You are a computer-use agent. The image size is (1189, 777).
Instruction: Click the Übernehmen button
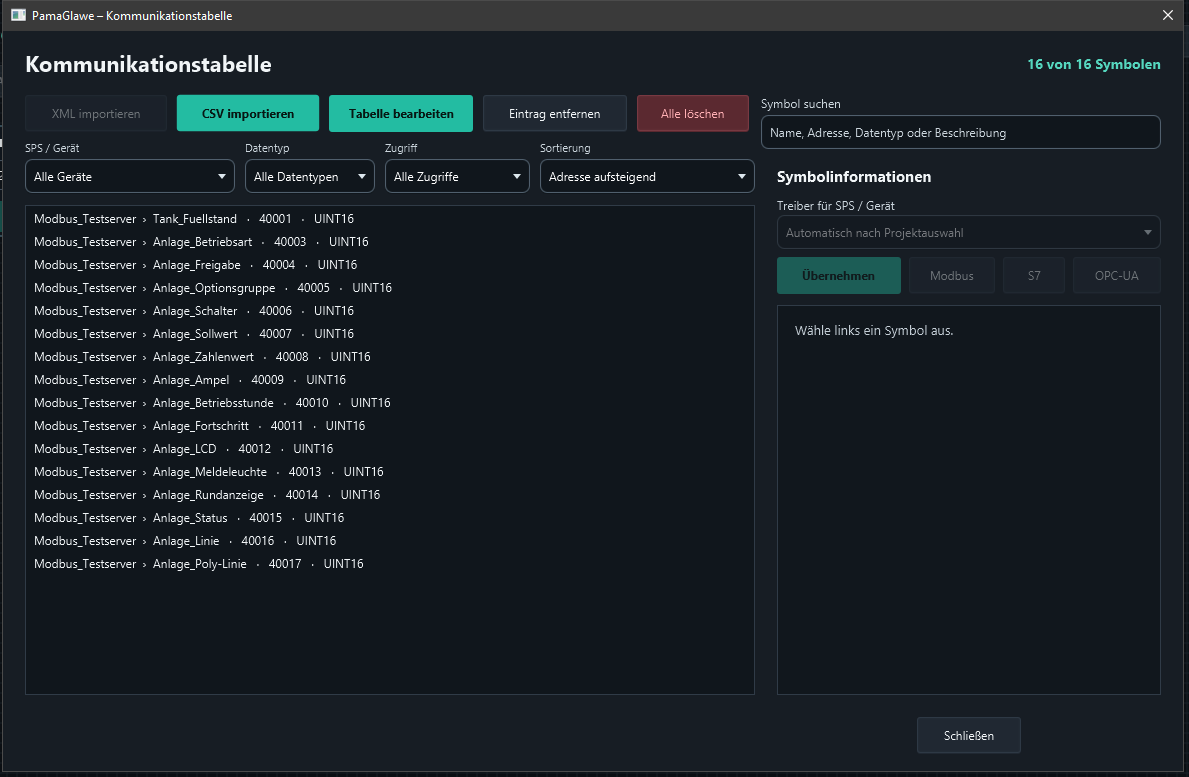(x=839, y=276)
